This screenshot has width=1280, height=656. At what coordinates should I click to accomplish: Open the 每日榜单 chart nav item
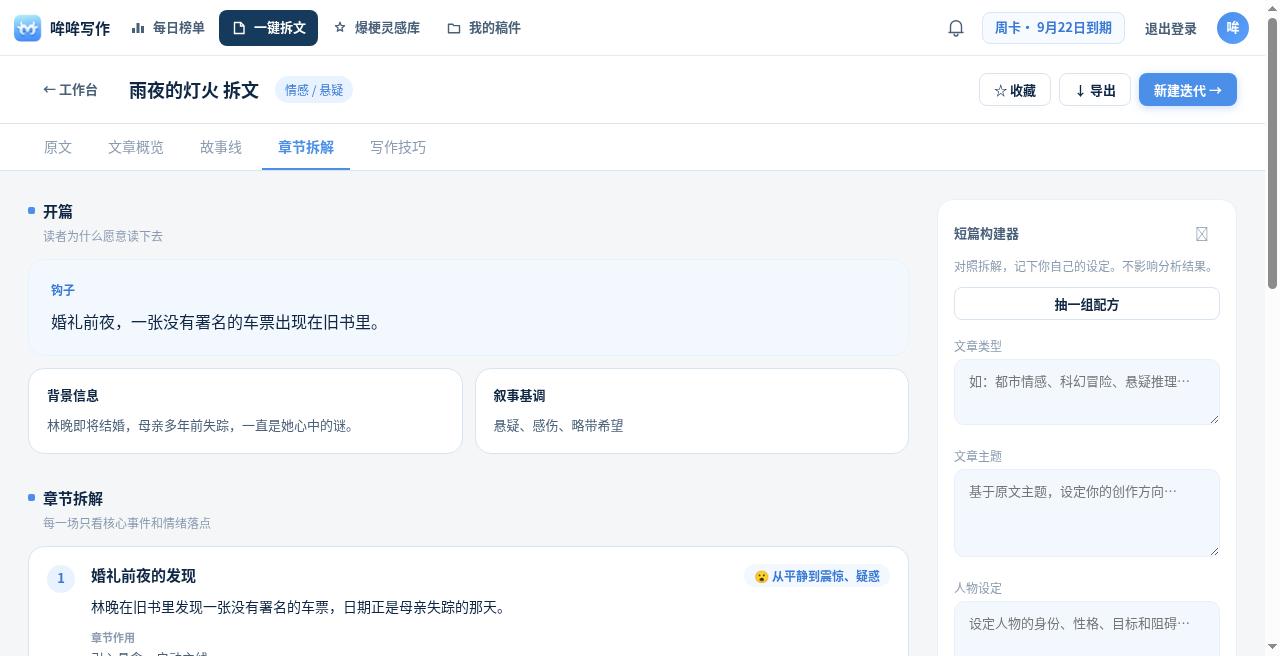168,28
